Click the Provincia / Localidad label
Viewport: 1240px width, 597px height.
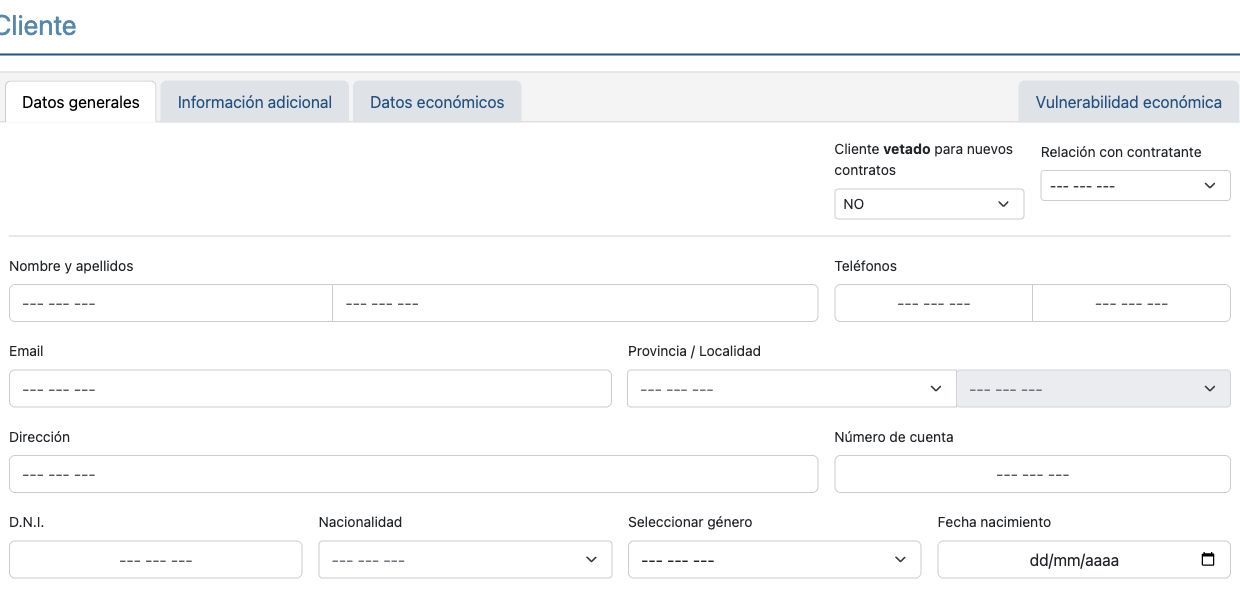(x=694, y=351)
